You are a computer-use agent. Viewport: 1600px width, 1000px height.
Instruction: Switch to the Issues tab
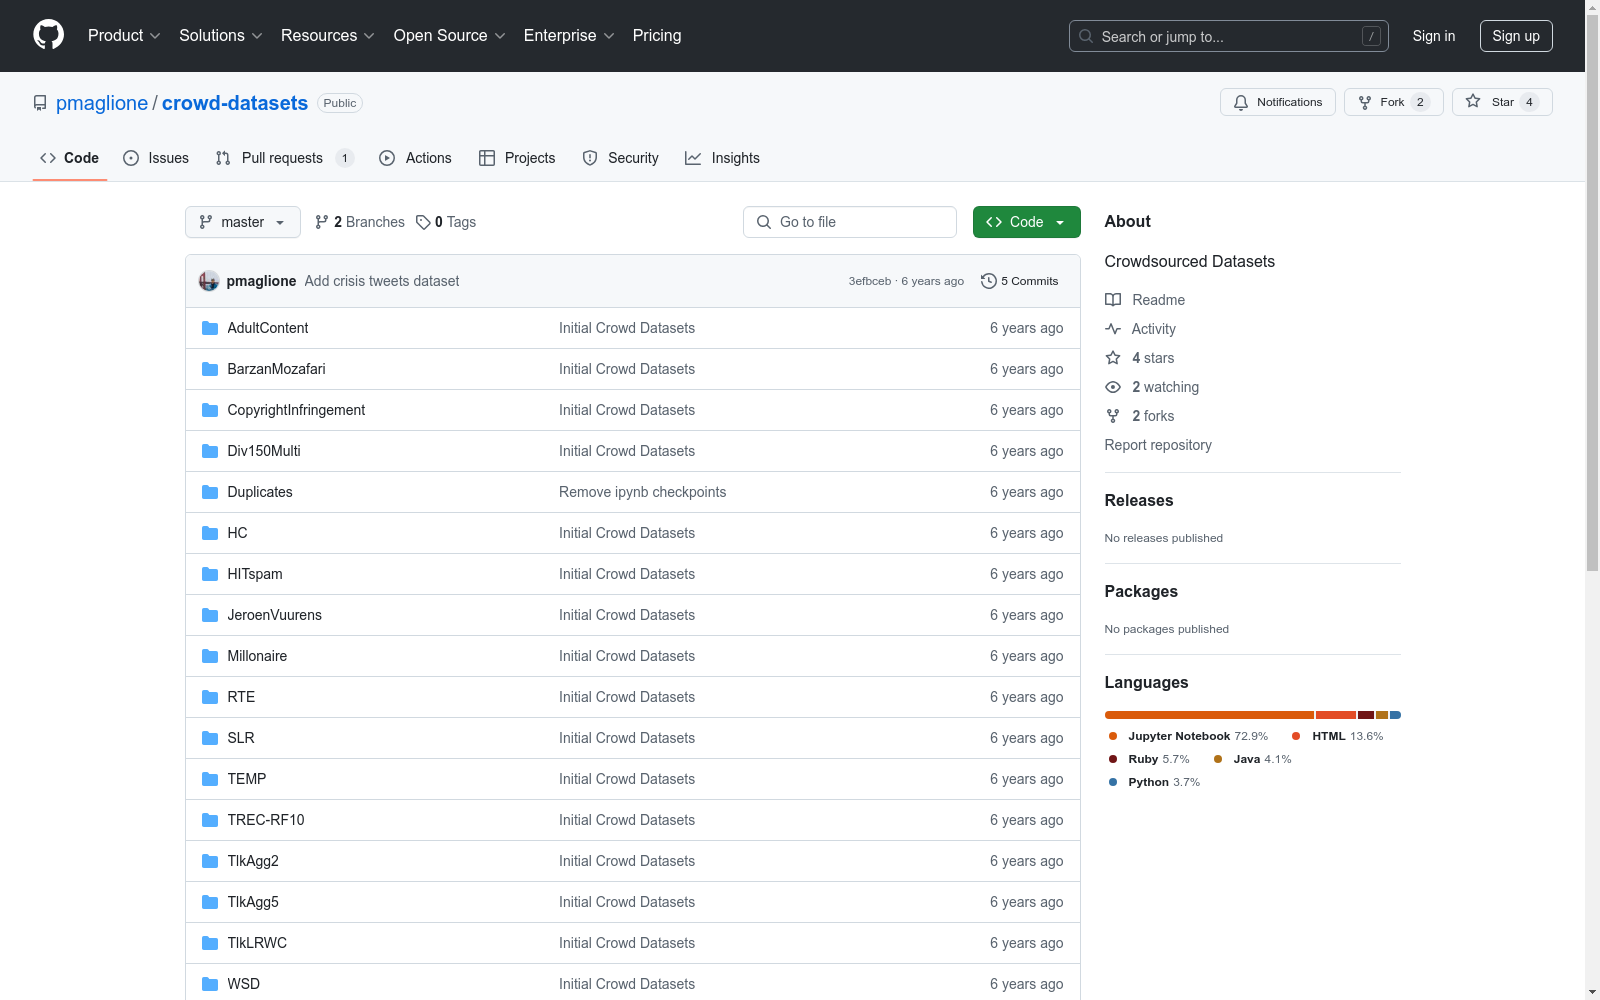(x=156, y=158)
